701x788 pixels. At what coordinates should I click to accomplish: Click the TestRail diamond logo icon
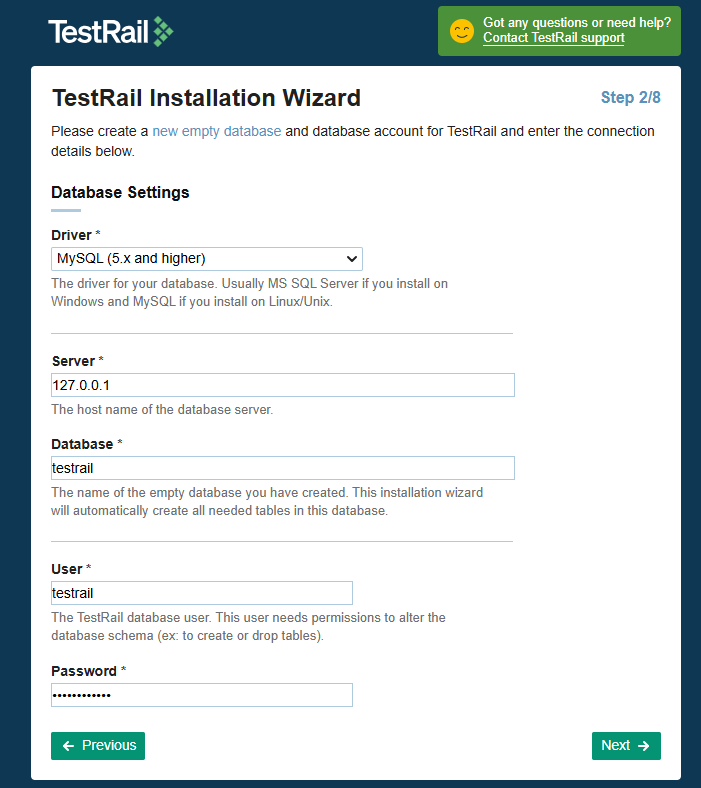coord(163,32)
